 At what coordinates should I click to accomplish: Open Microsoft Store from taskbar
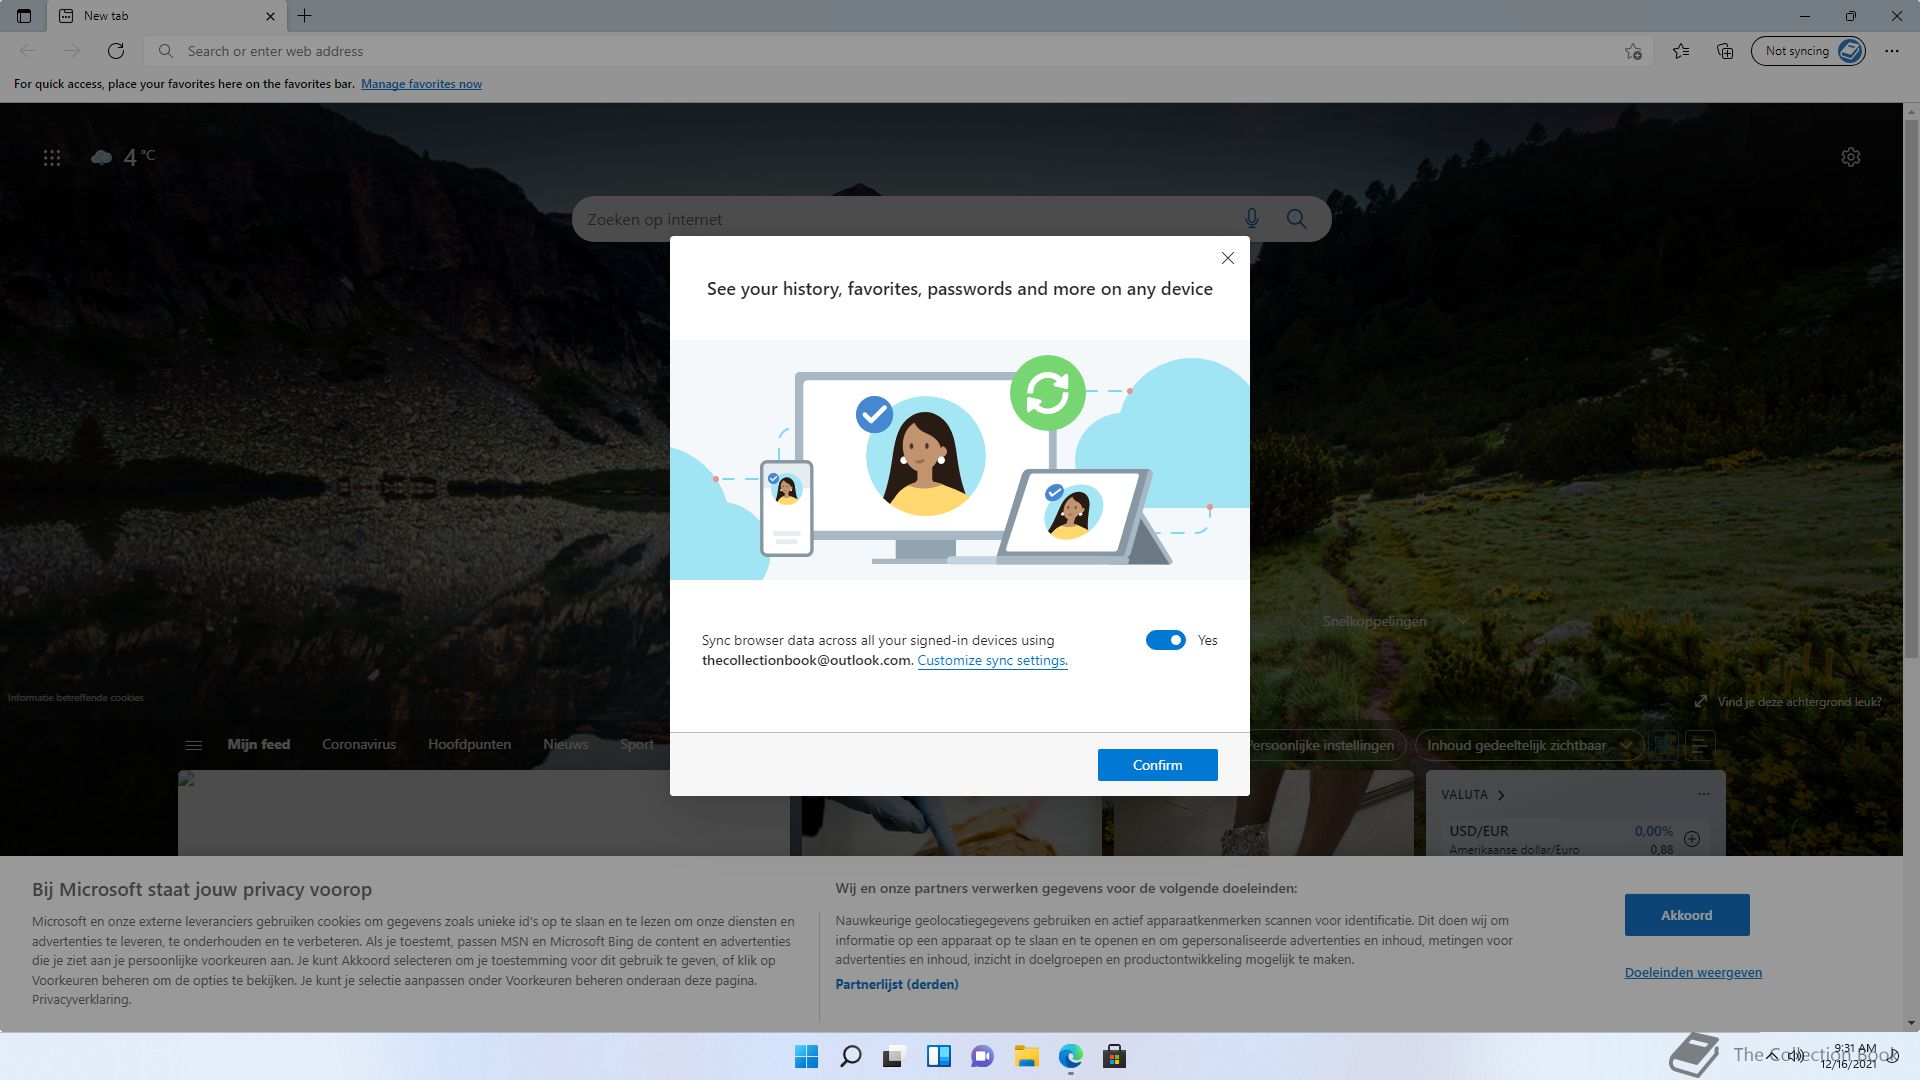tap(1114, 1056)
